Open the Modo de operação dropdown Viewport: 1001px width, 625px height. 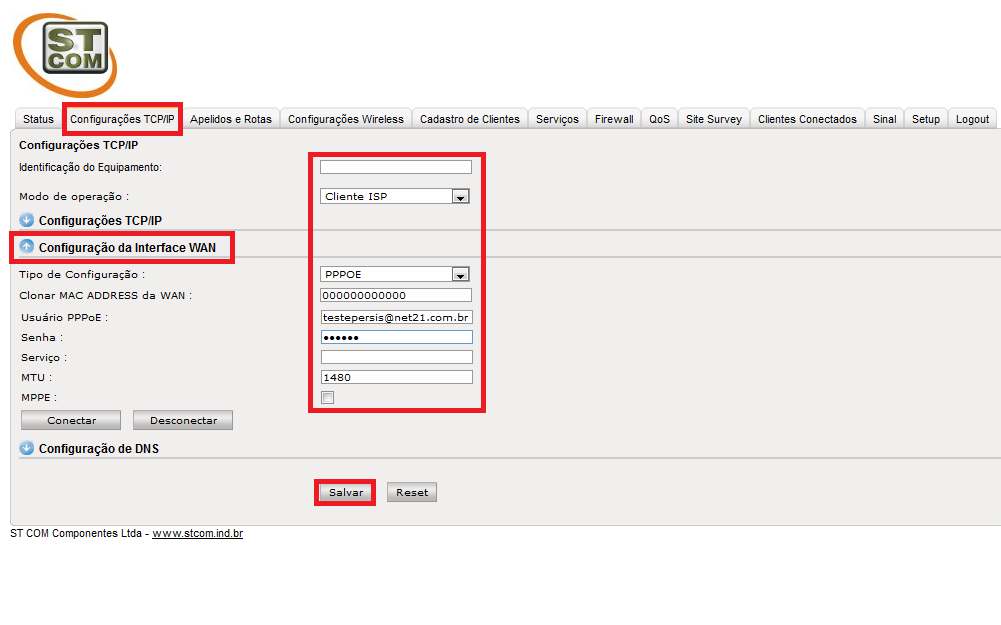click(x=460, y=197)
